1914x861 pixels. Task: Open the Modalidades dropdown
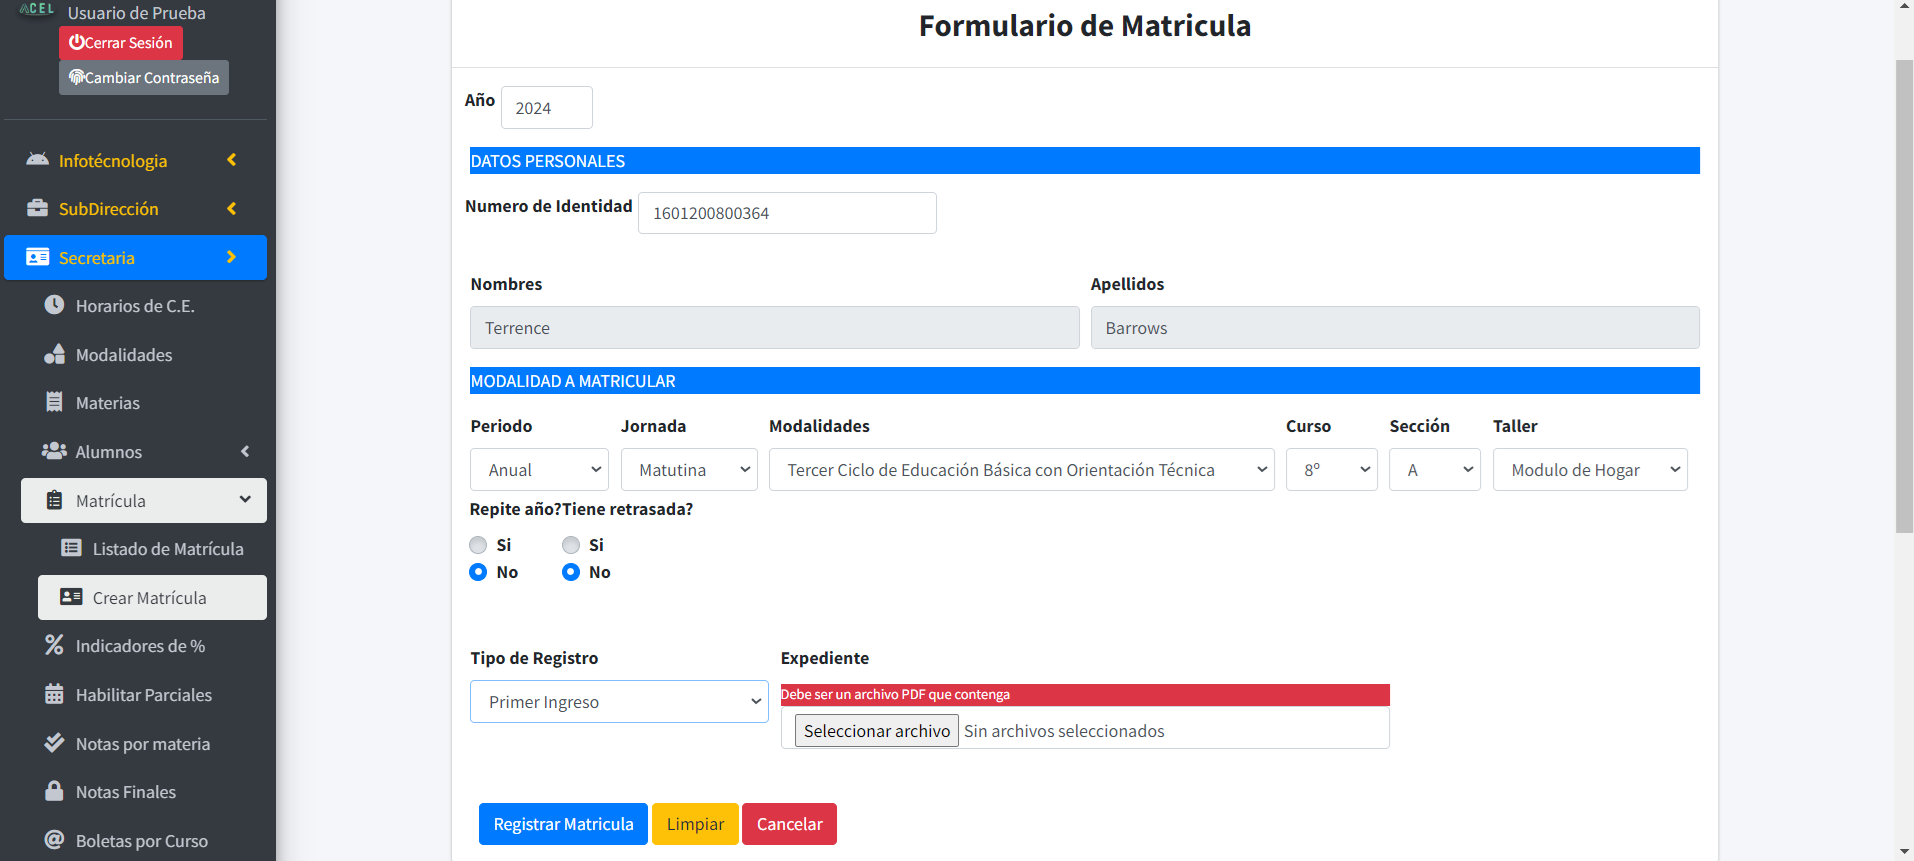coord(1021,470)
